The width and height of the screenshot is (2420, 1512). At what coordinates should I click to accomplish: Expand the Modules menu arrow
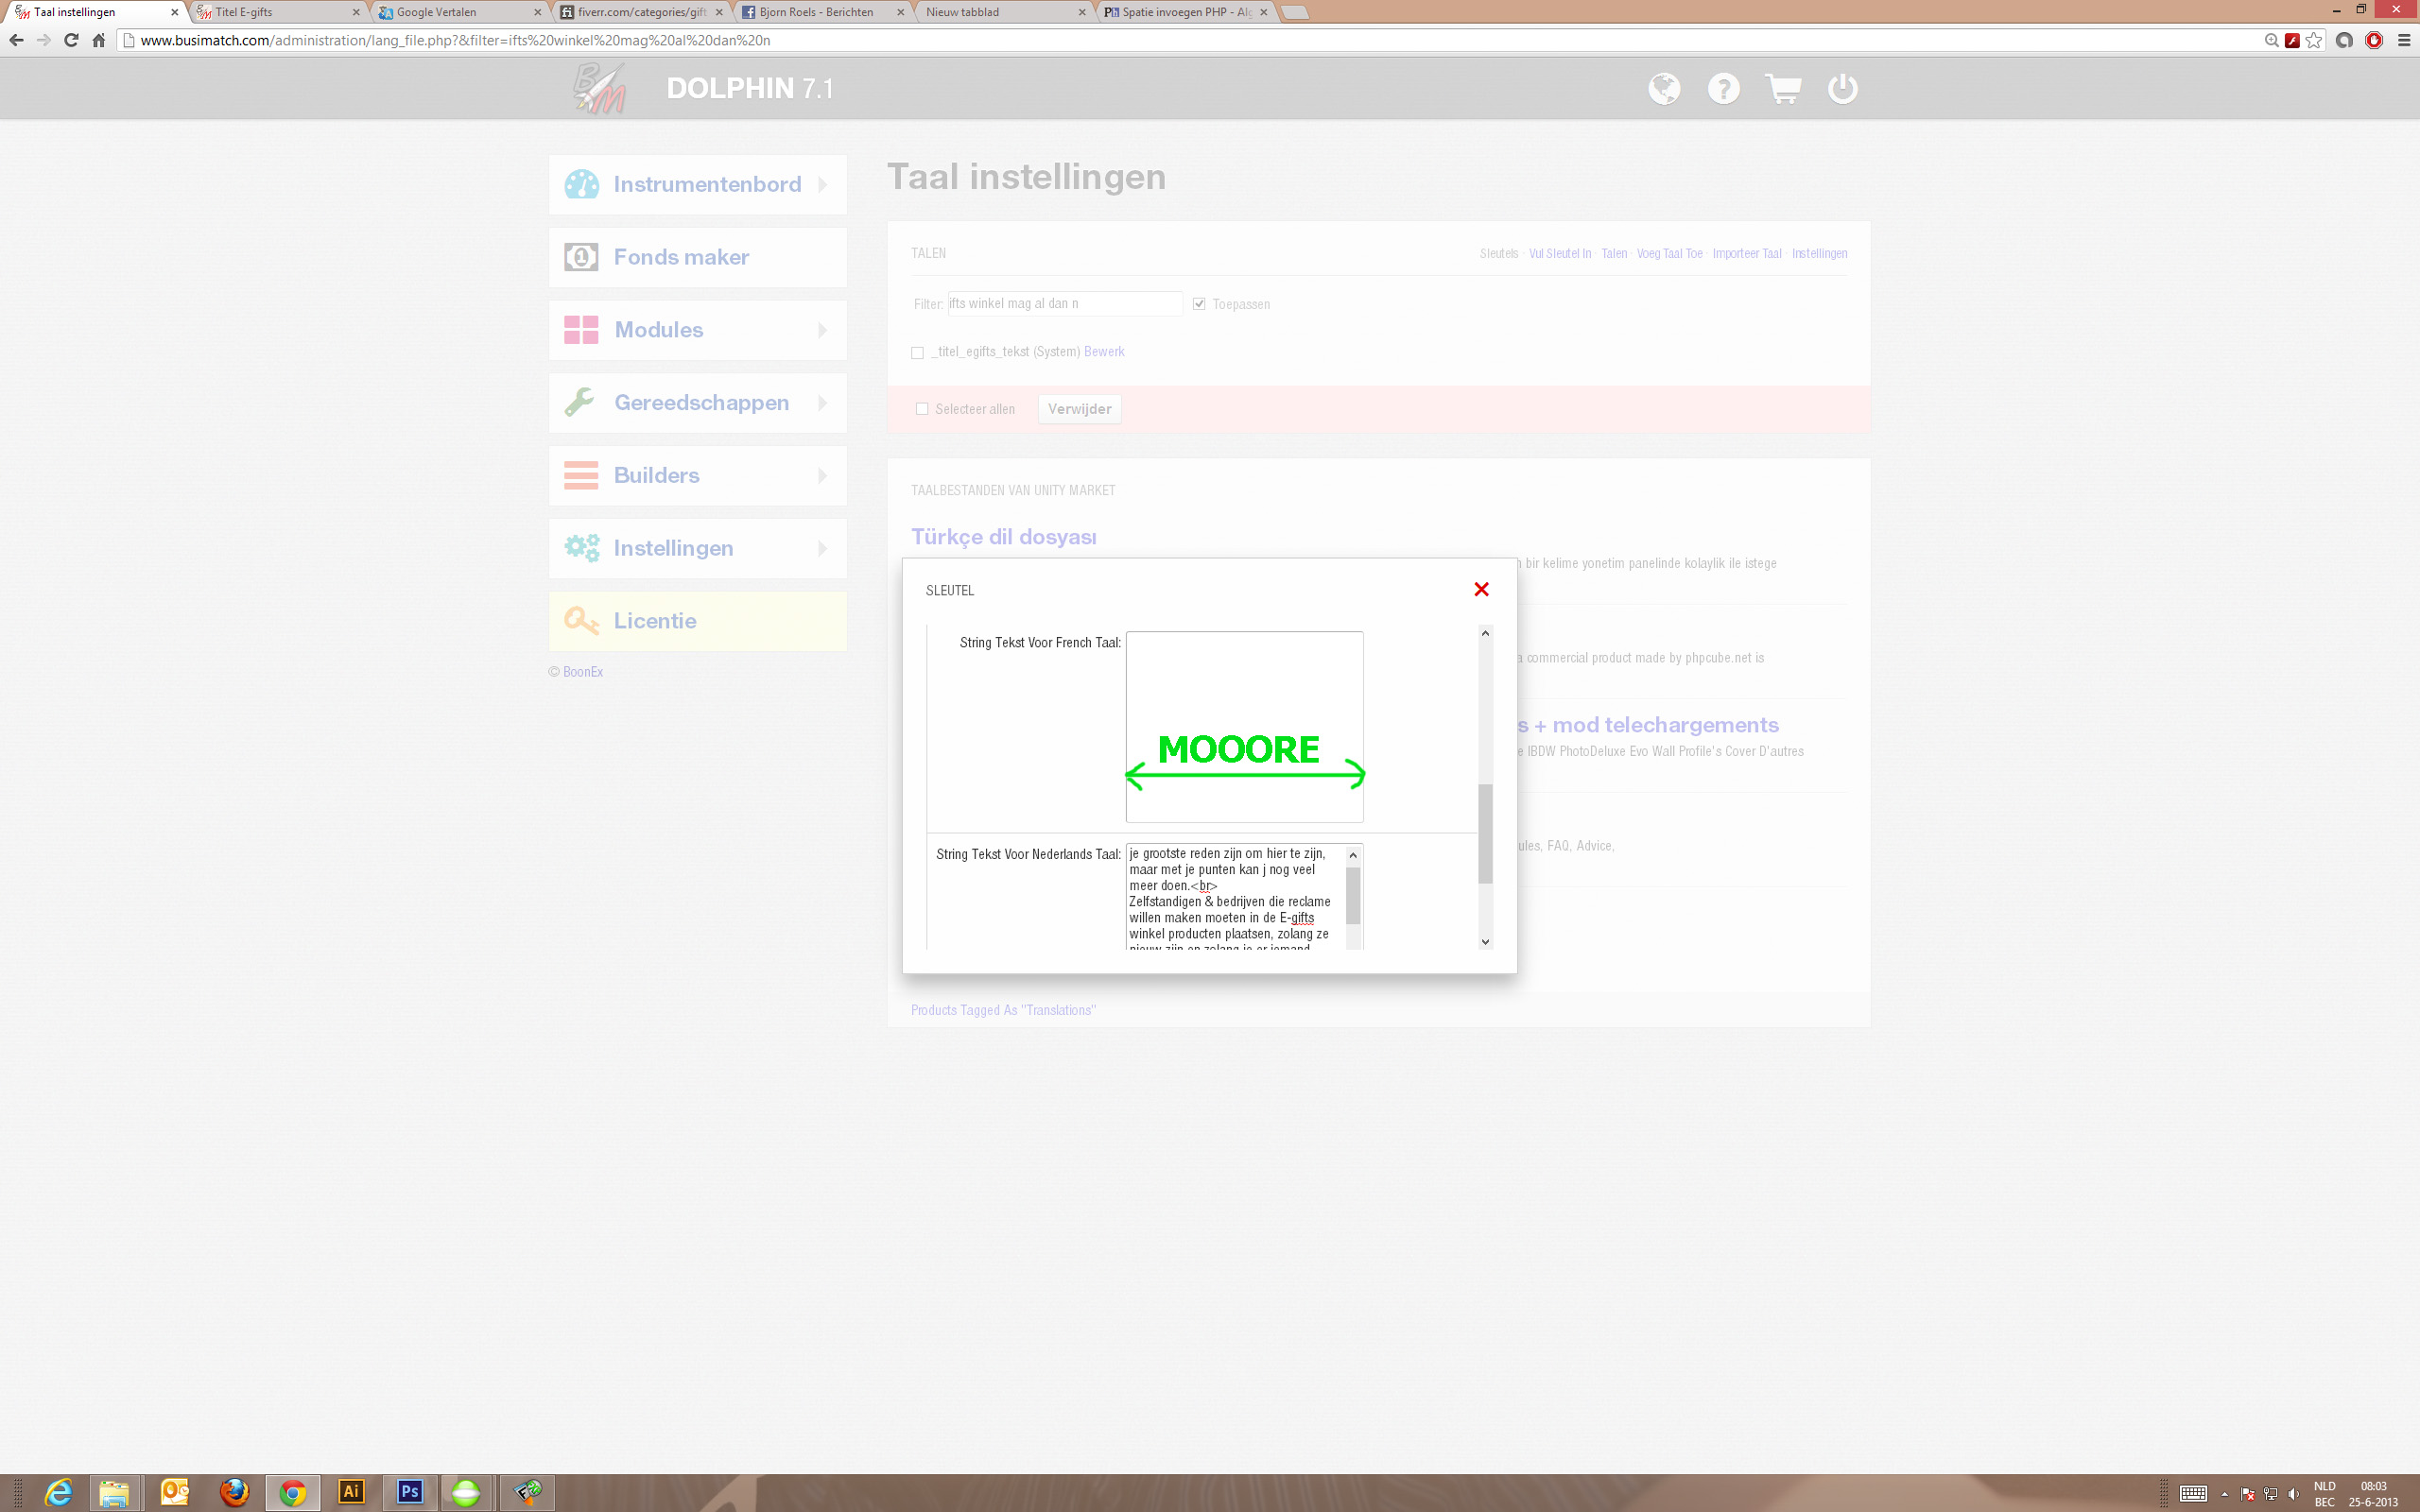click(x=822, y=330)
